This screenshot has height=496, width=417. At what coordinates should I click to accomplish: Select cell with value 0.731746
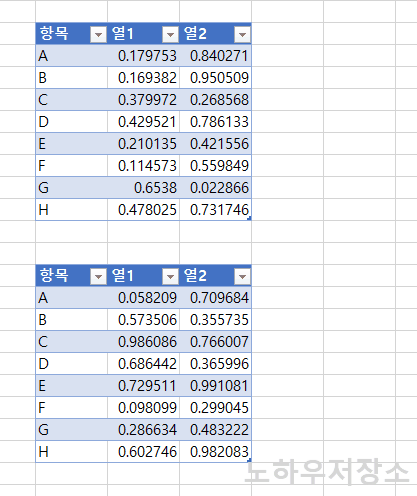click(216, 210)
